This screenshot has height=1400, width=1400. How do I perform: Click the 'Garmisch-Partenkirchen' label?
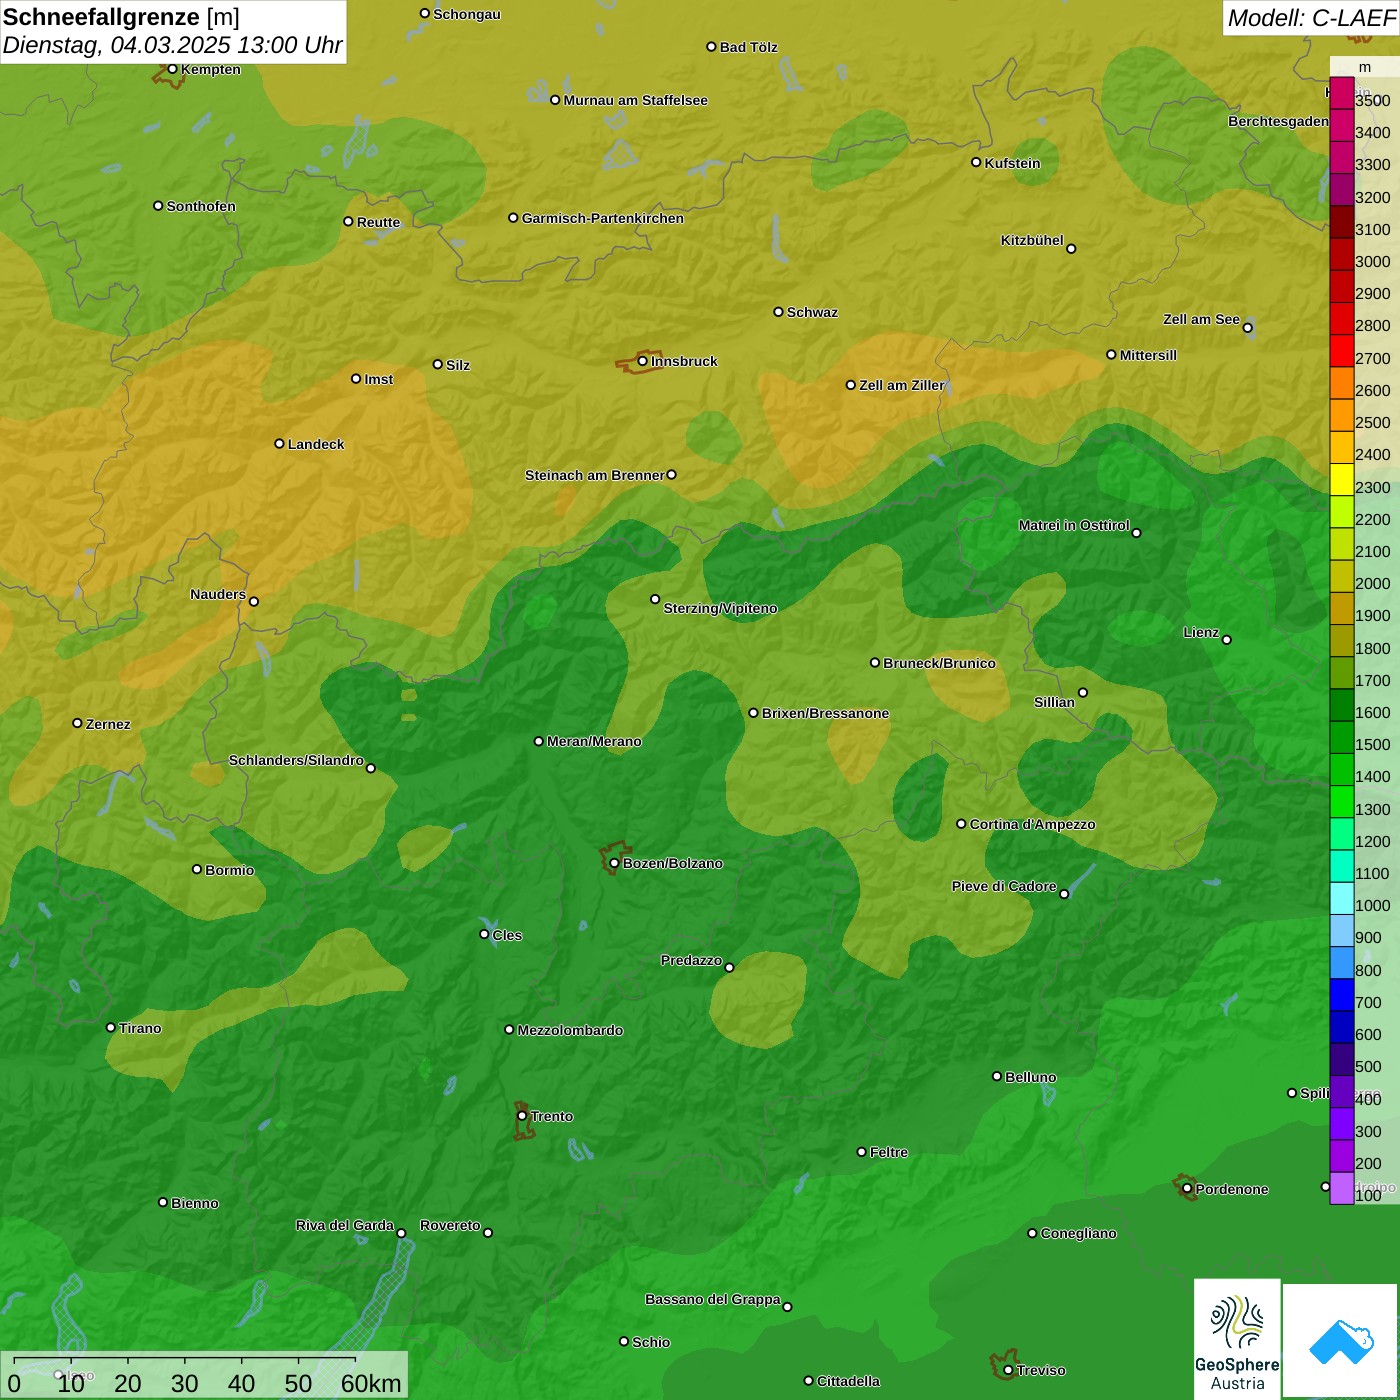603,218
